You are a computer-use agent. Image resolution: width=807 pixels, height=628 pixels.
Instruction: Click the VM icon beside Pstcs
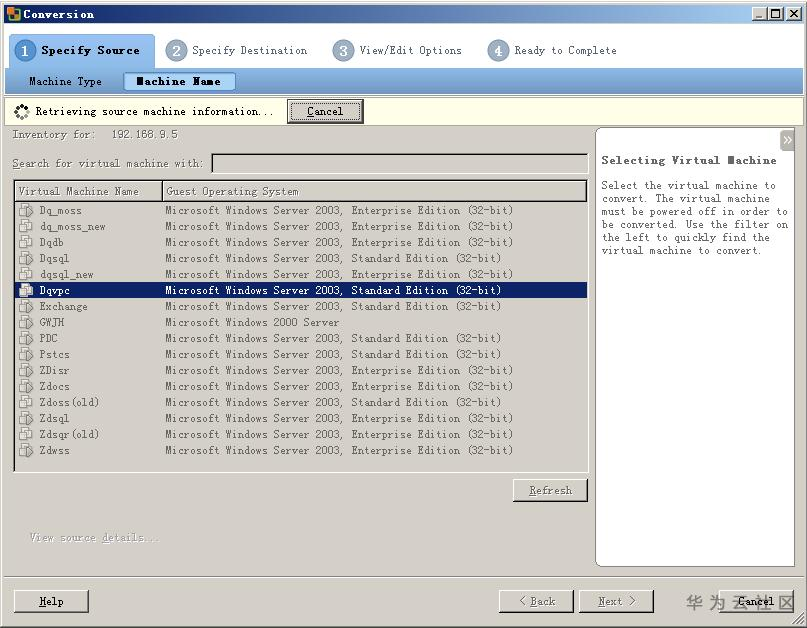click(x=26, y=354)
